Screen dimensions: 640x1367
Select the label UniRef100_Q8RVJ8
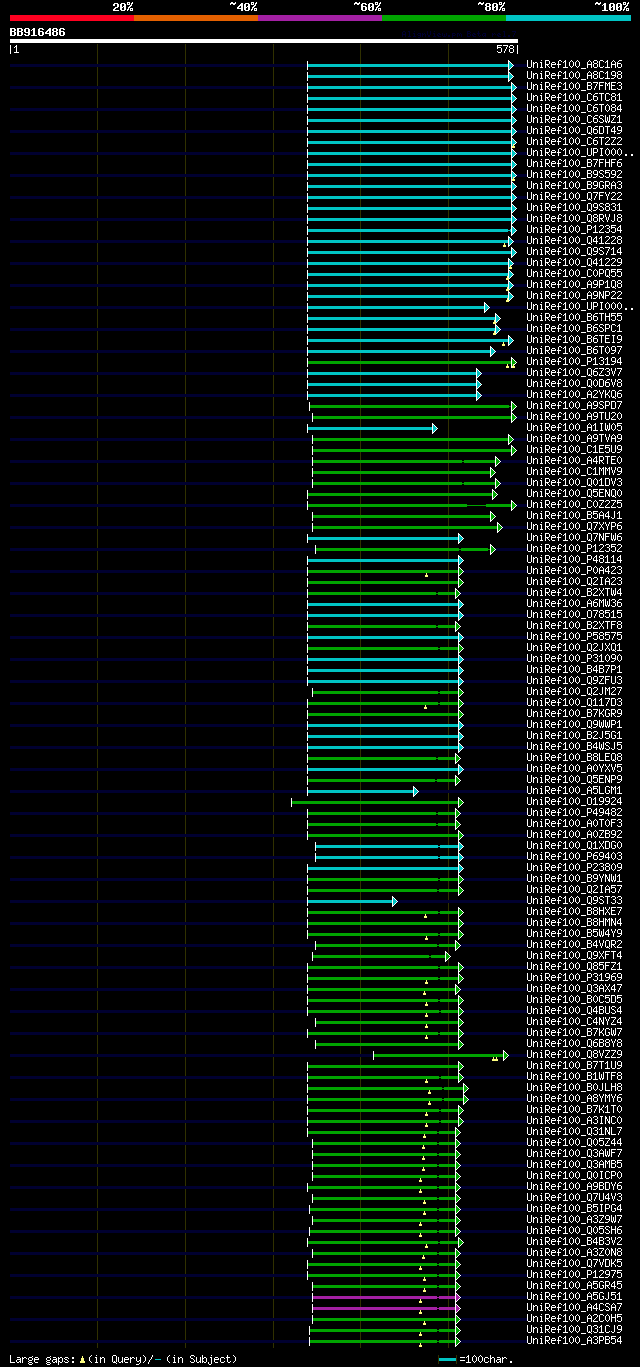[574, 218]
